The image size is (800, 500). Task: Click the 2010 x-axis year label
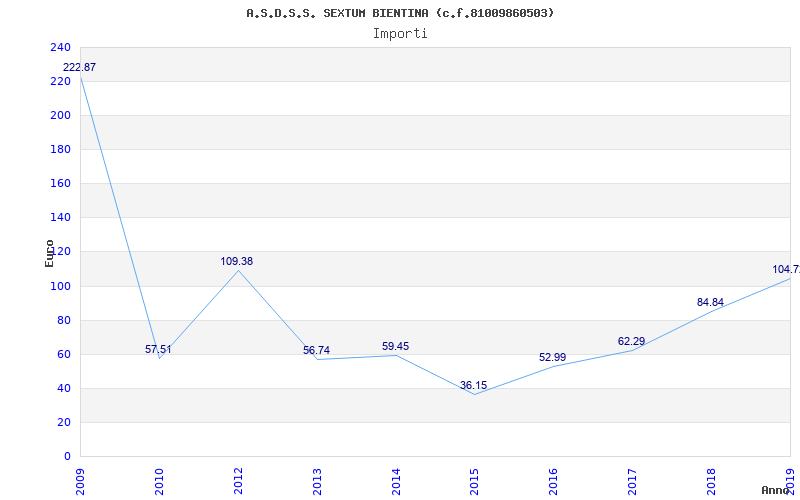[x=159, y=482]
